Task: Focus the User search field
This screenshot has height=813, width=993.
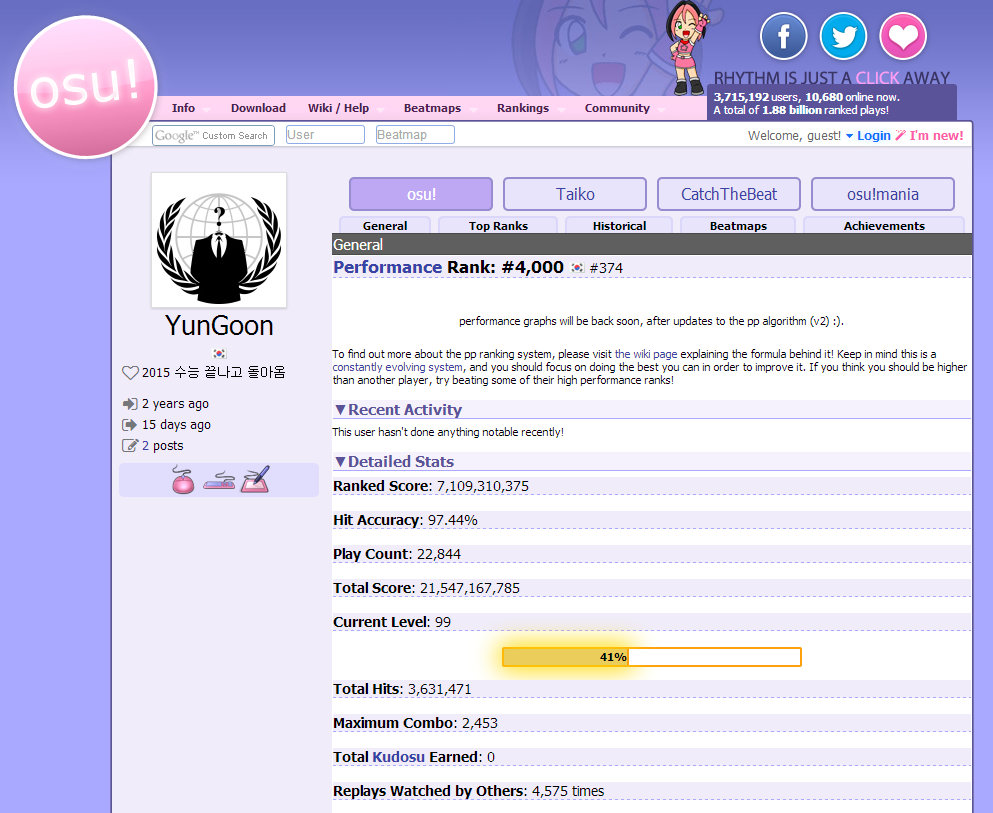Action: 326,135
